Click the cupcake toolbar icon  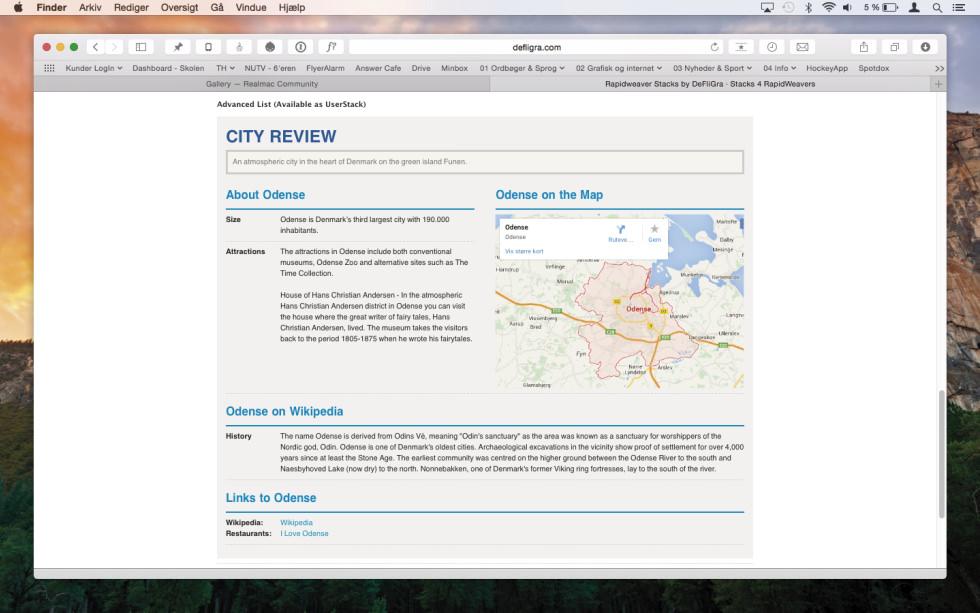tap(239, 47)
